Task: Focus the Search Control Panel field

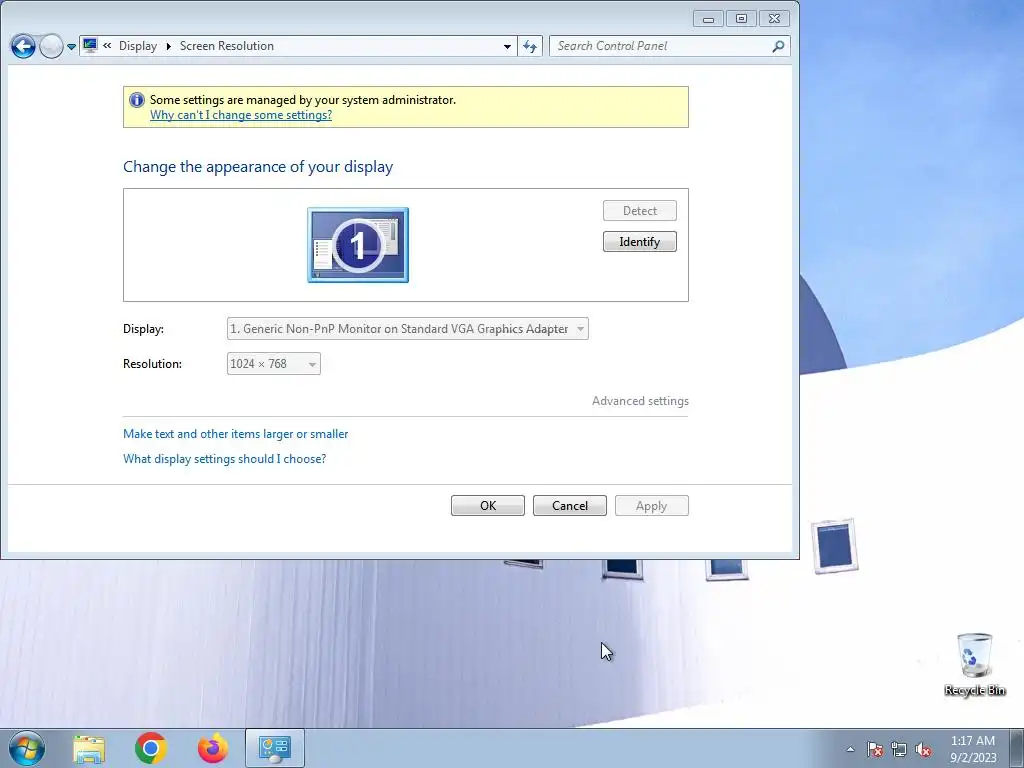Action: point(669,46)
